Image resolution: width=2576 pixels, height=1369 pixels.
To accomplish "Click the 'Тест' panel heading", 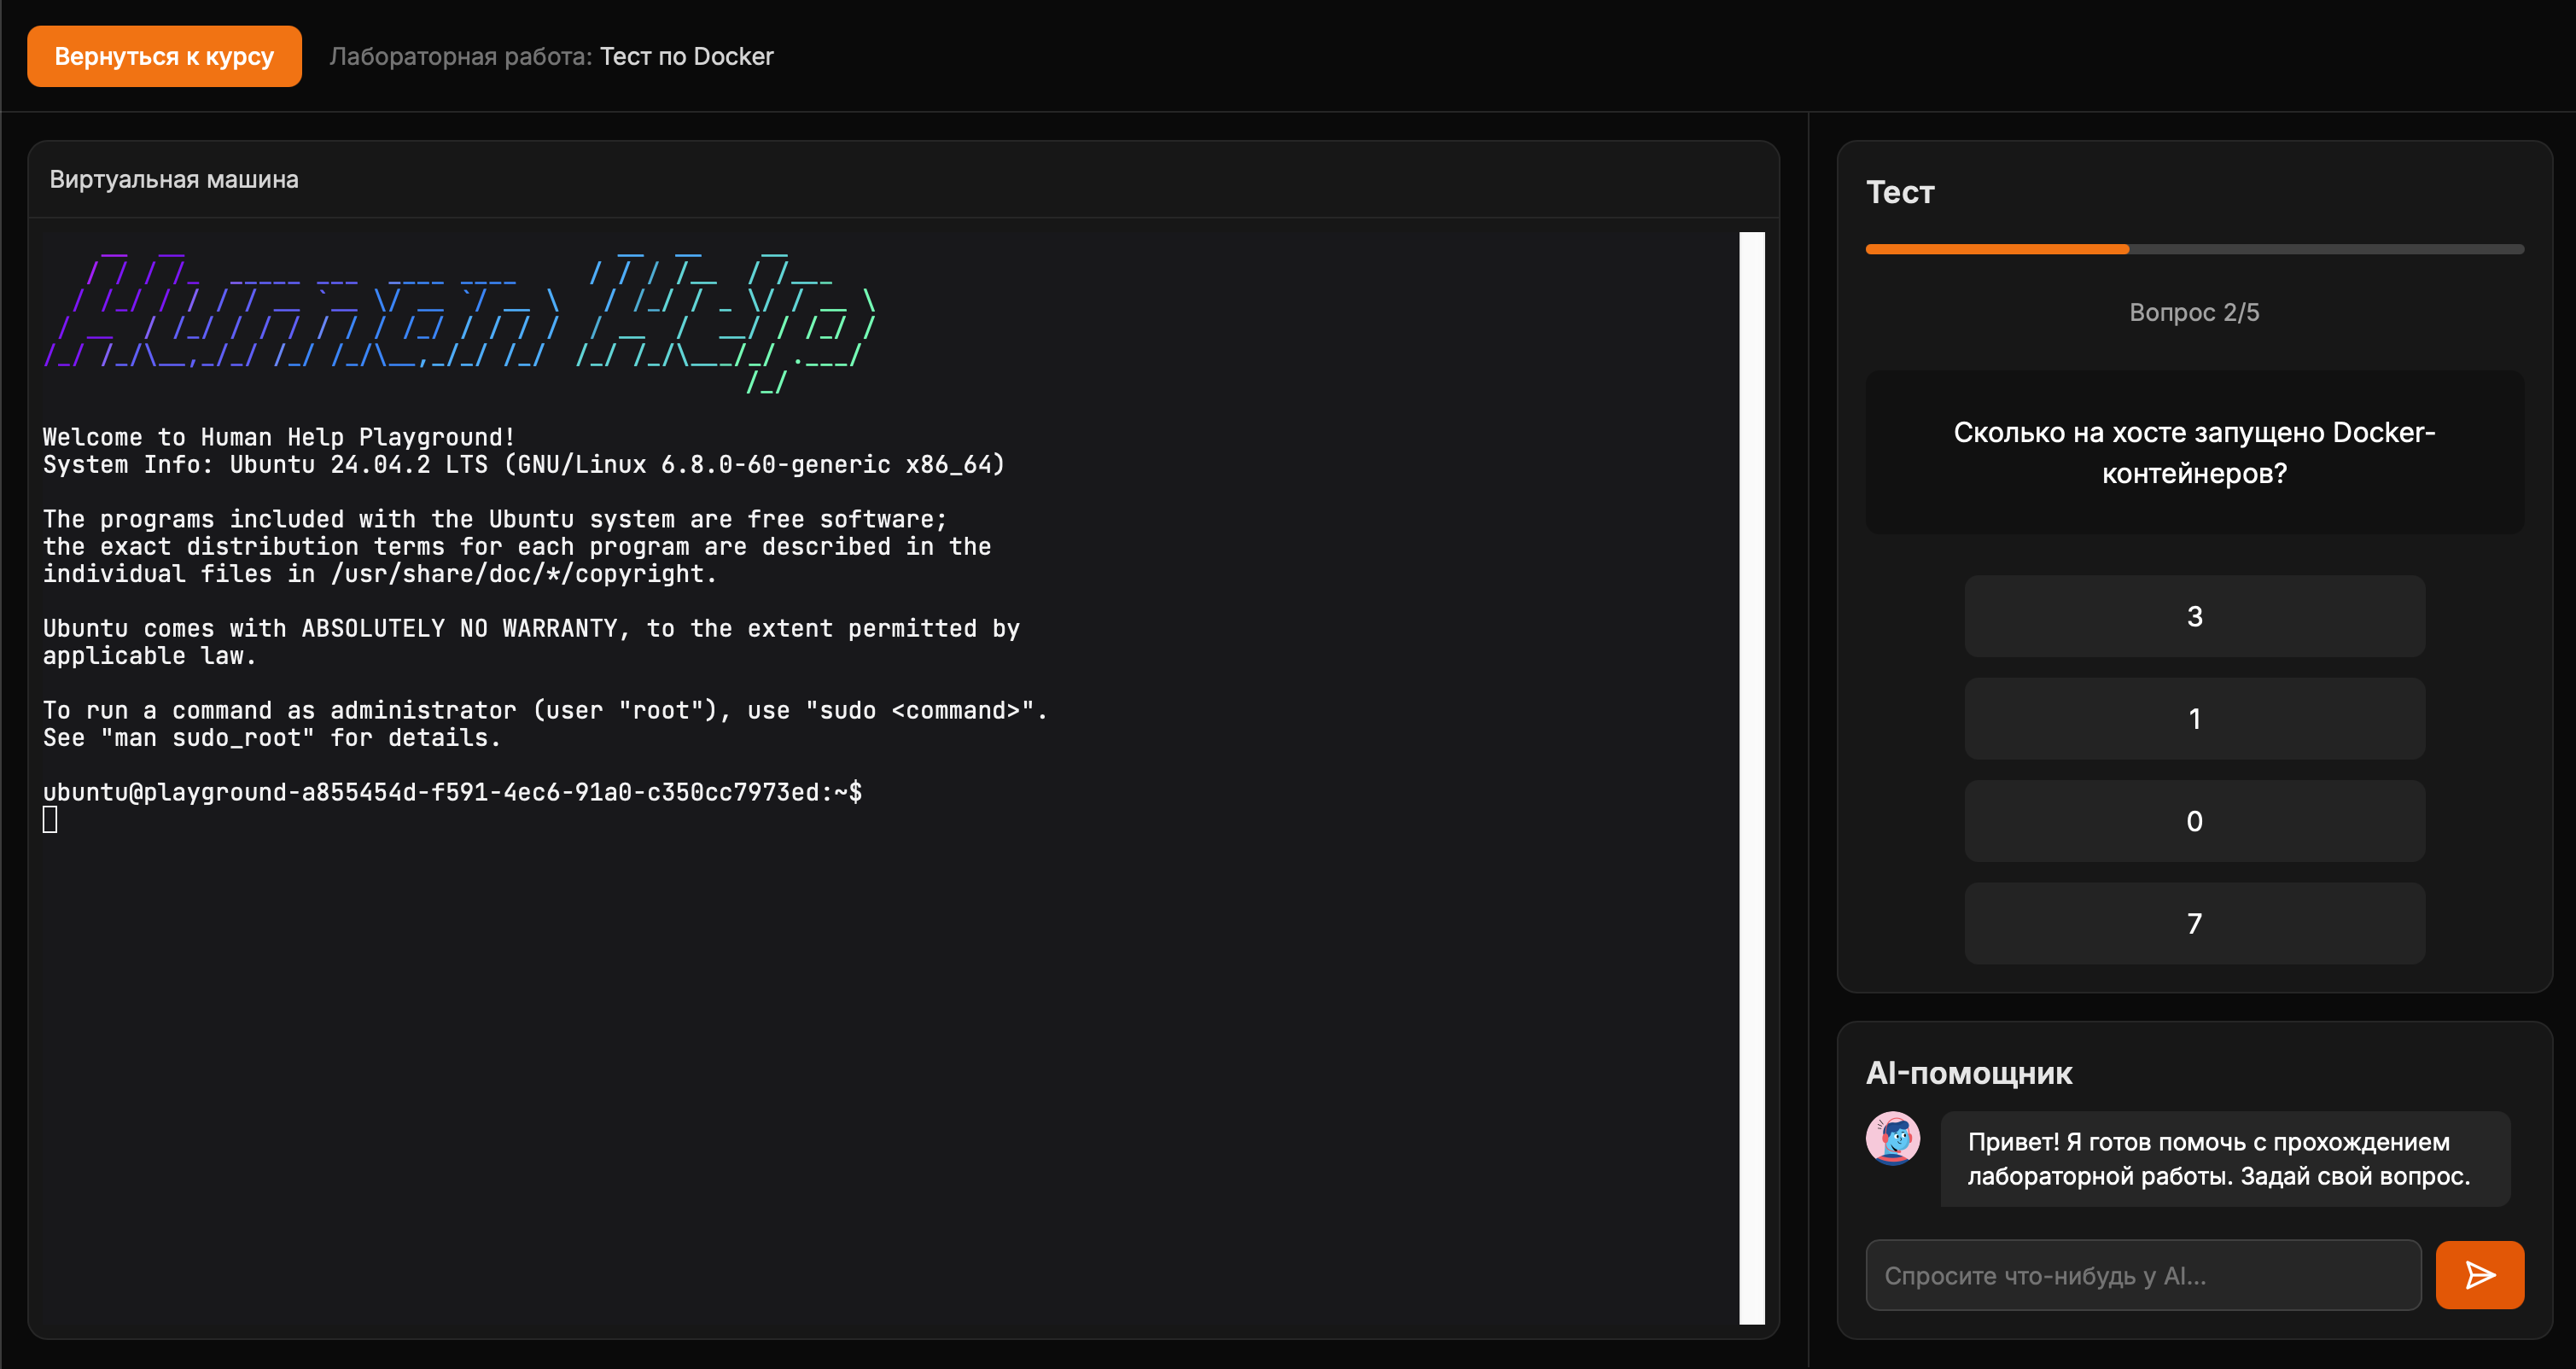I will click(1900, 192).
